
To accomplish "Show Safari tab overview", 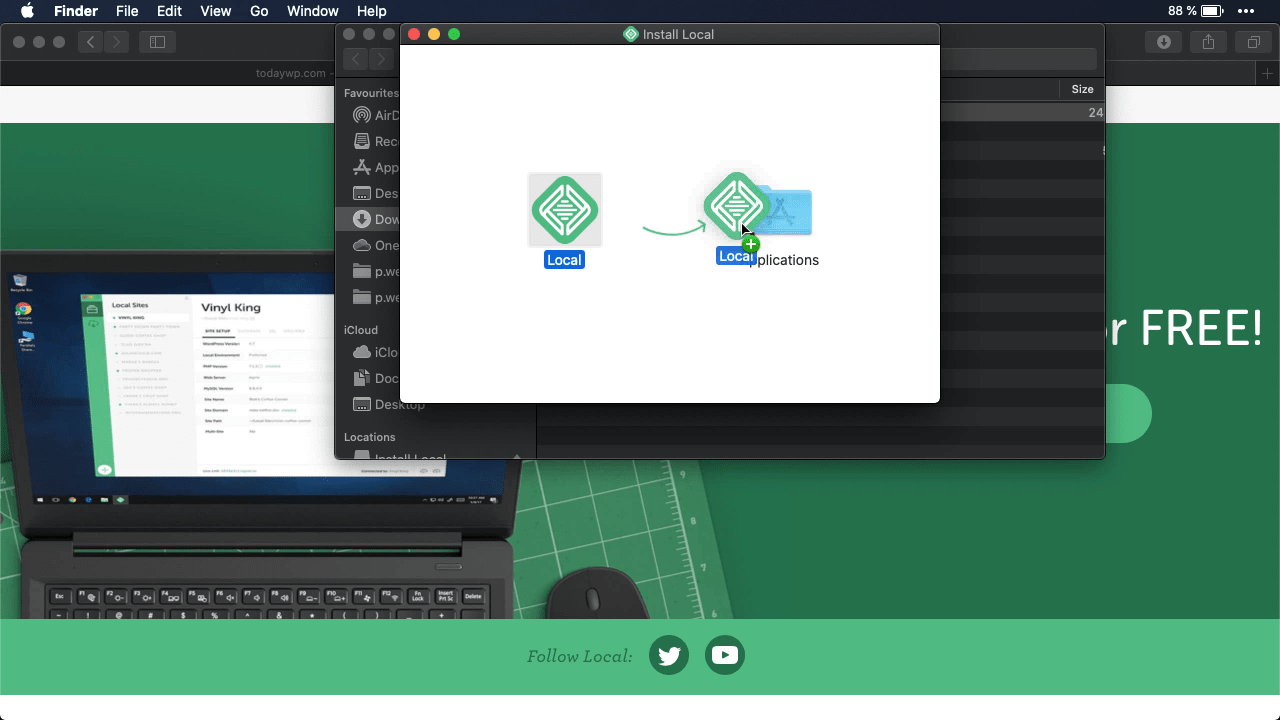I will tap(1253, 42).
